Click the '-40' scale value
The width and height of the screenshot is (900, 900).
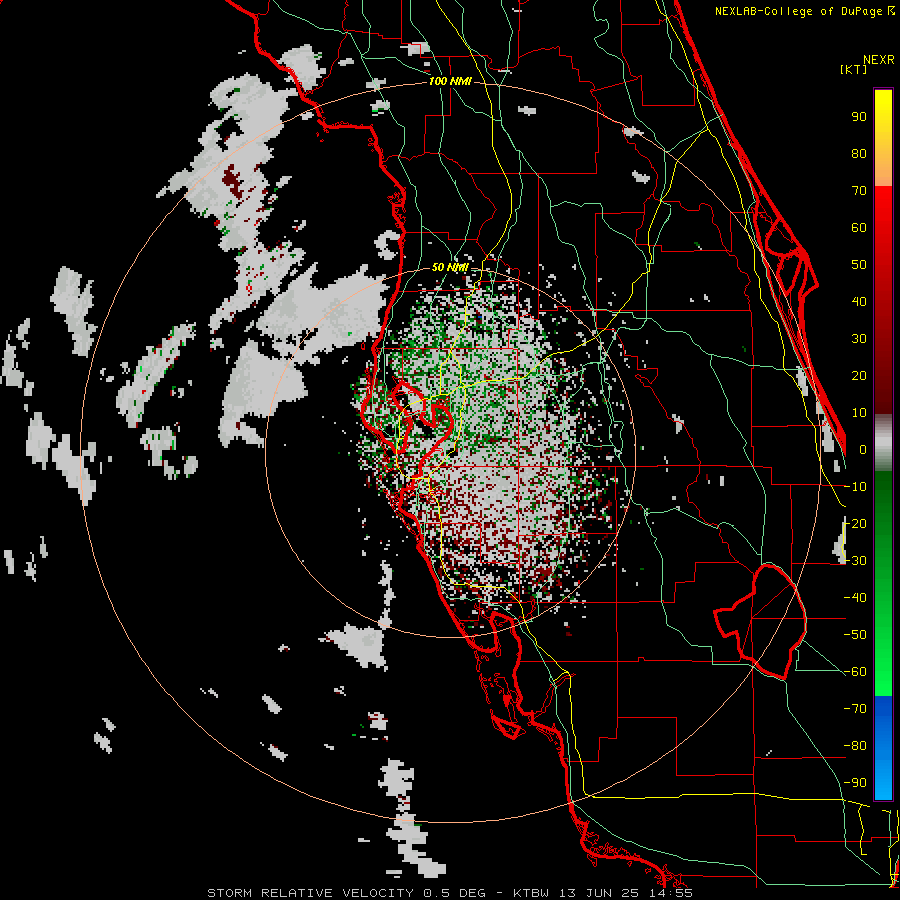(855, 598)
